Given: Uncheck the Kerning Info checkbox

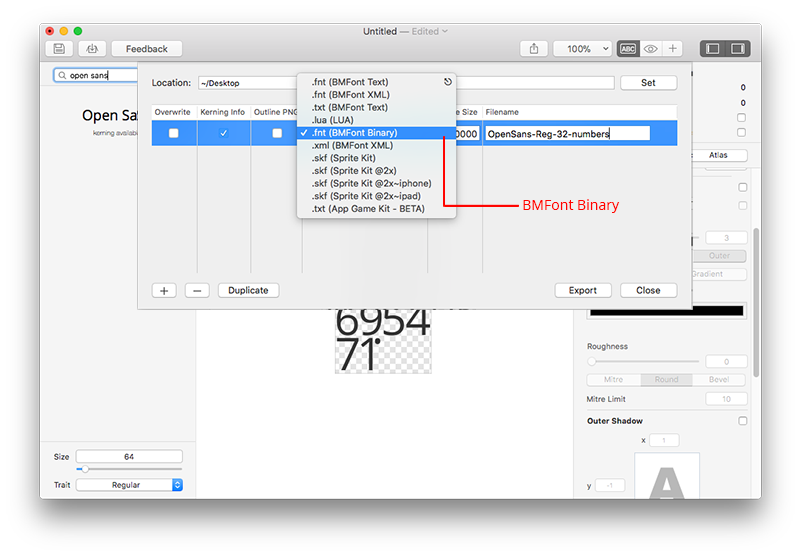Looking at the screenshot, I should (223, 133).
